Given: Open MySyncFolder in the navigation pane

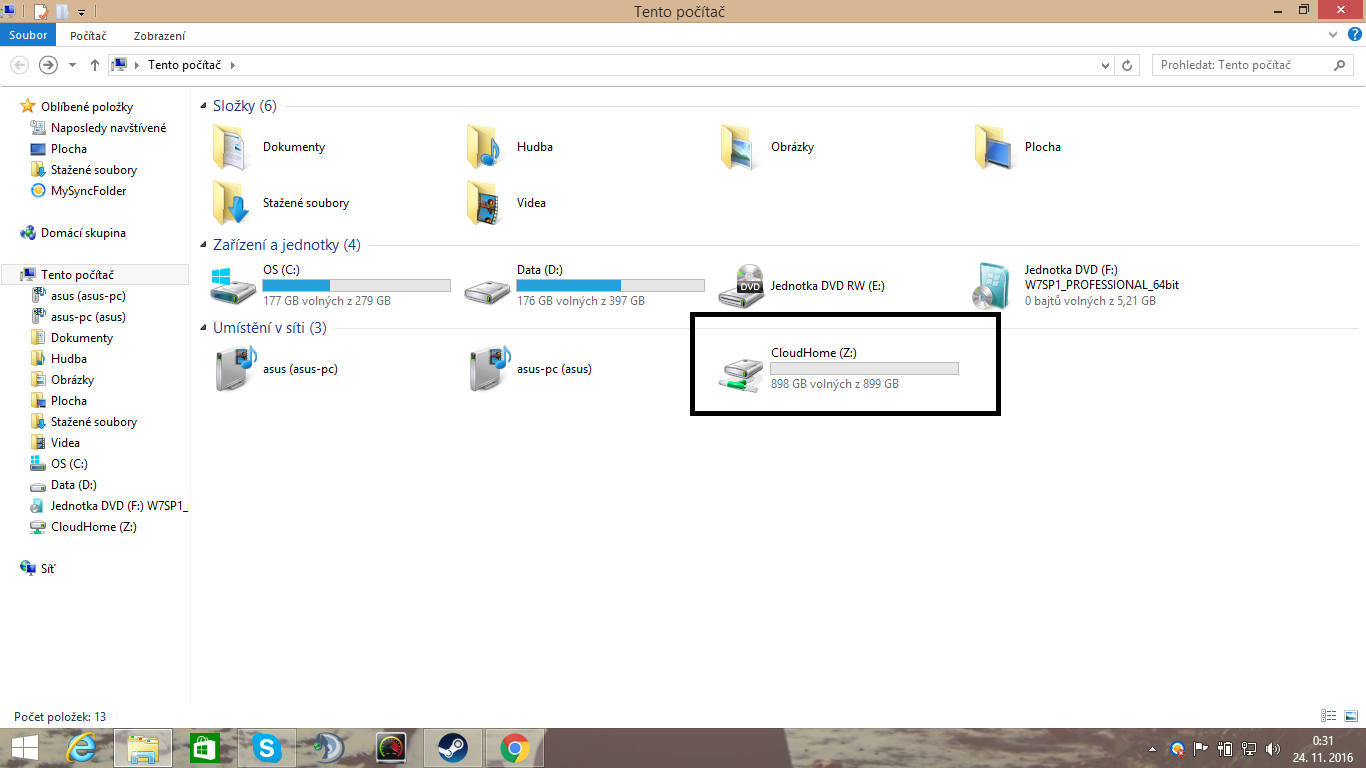Looking at the screenshot, I should point(88,191).
